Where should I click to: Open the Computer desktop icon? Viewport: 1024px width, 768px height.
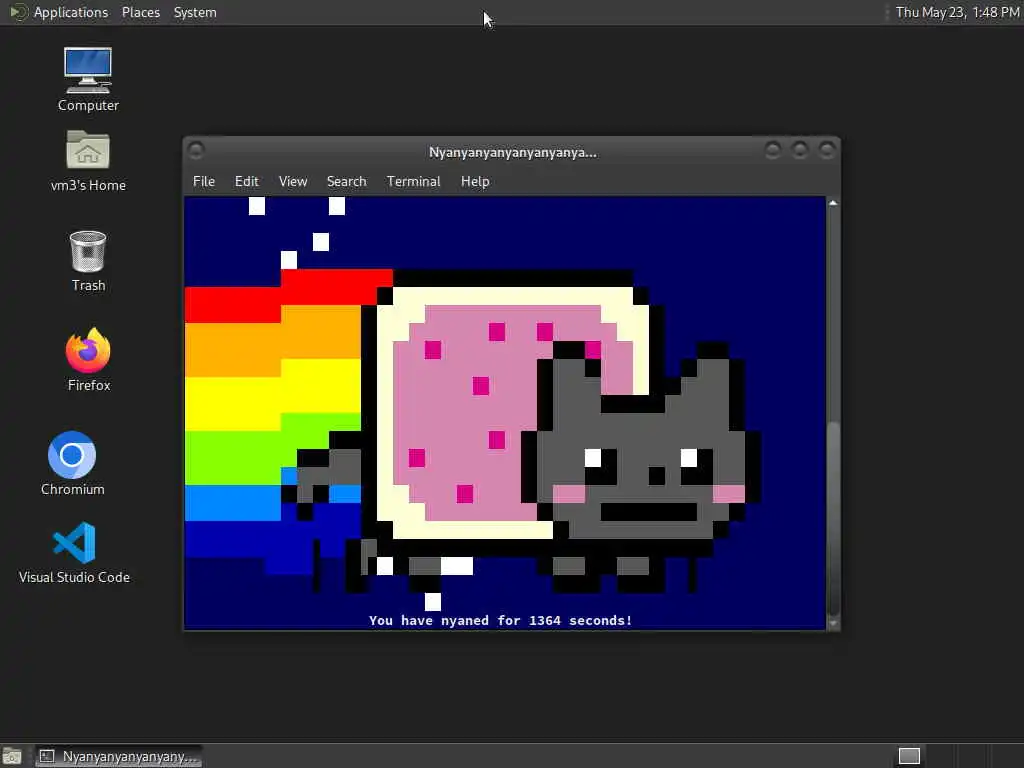coord(88,79)
